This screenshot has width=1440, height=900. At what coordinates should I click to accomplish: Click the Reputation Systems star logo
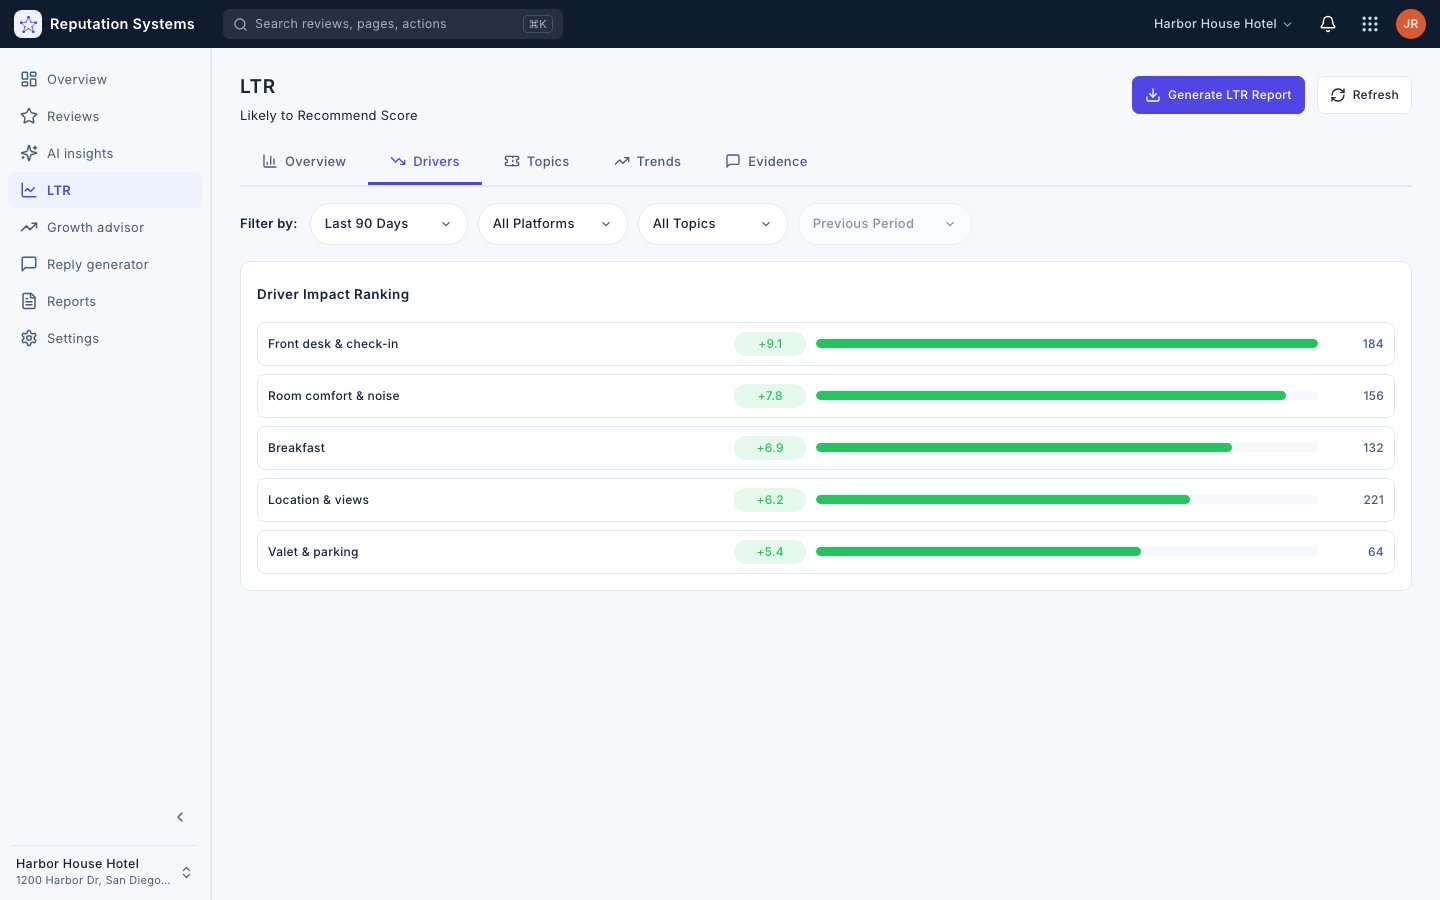click(28, 24)
